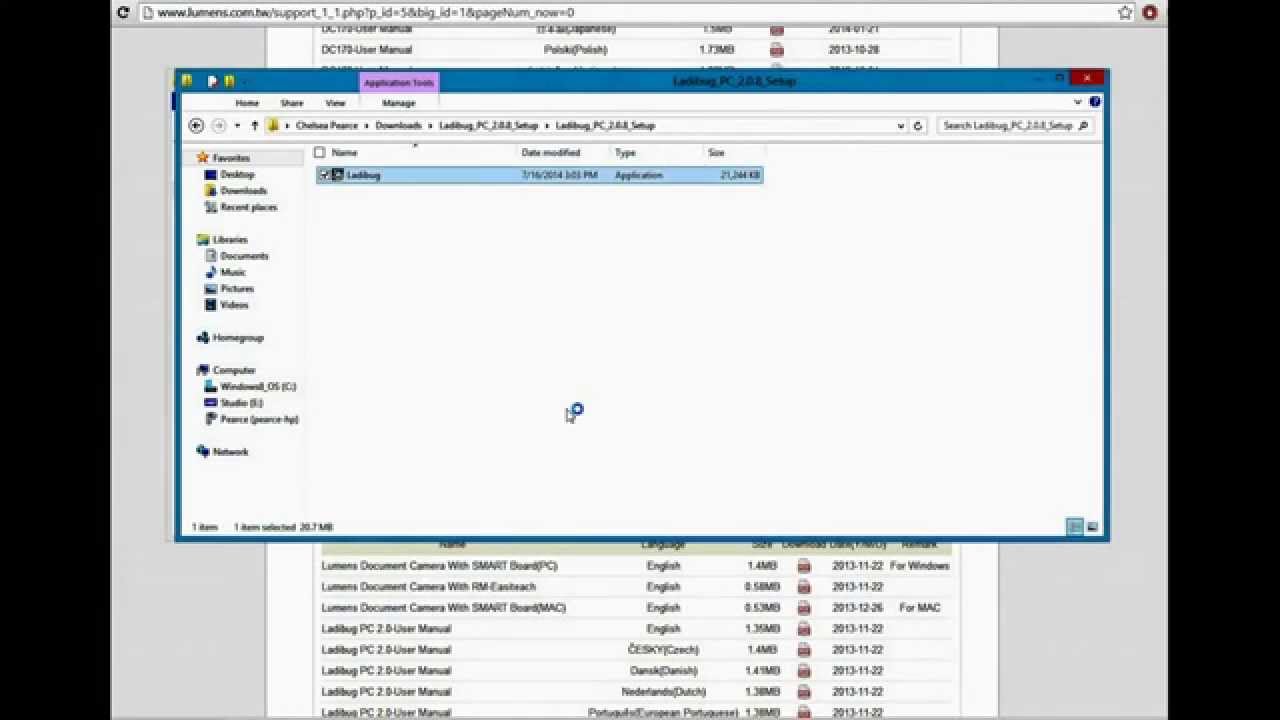Image resolution: width=1280 pixels, height=720 pixels.
Task: Click Downloads in the breadcrumb path
Action: 398,126
